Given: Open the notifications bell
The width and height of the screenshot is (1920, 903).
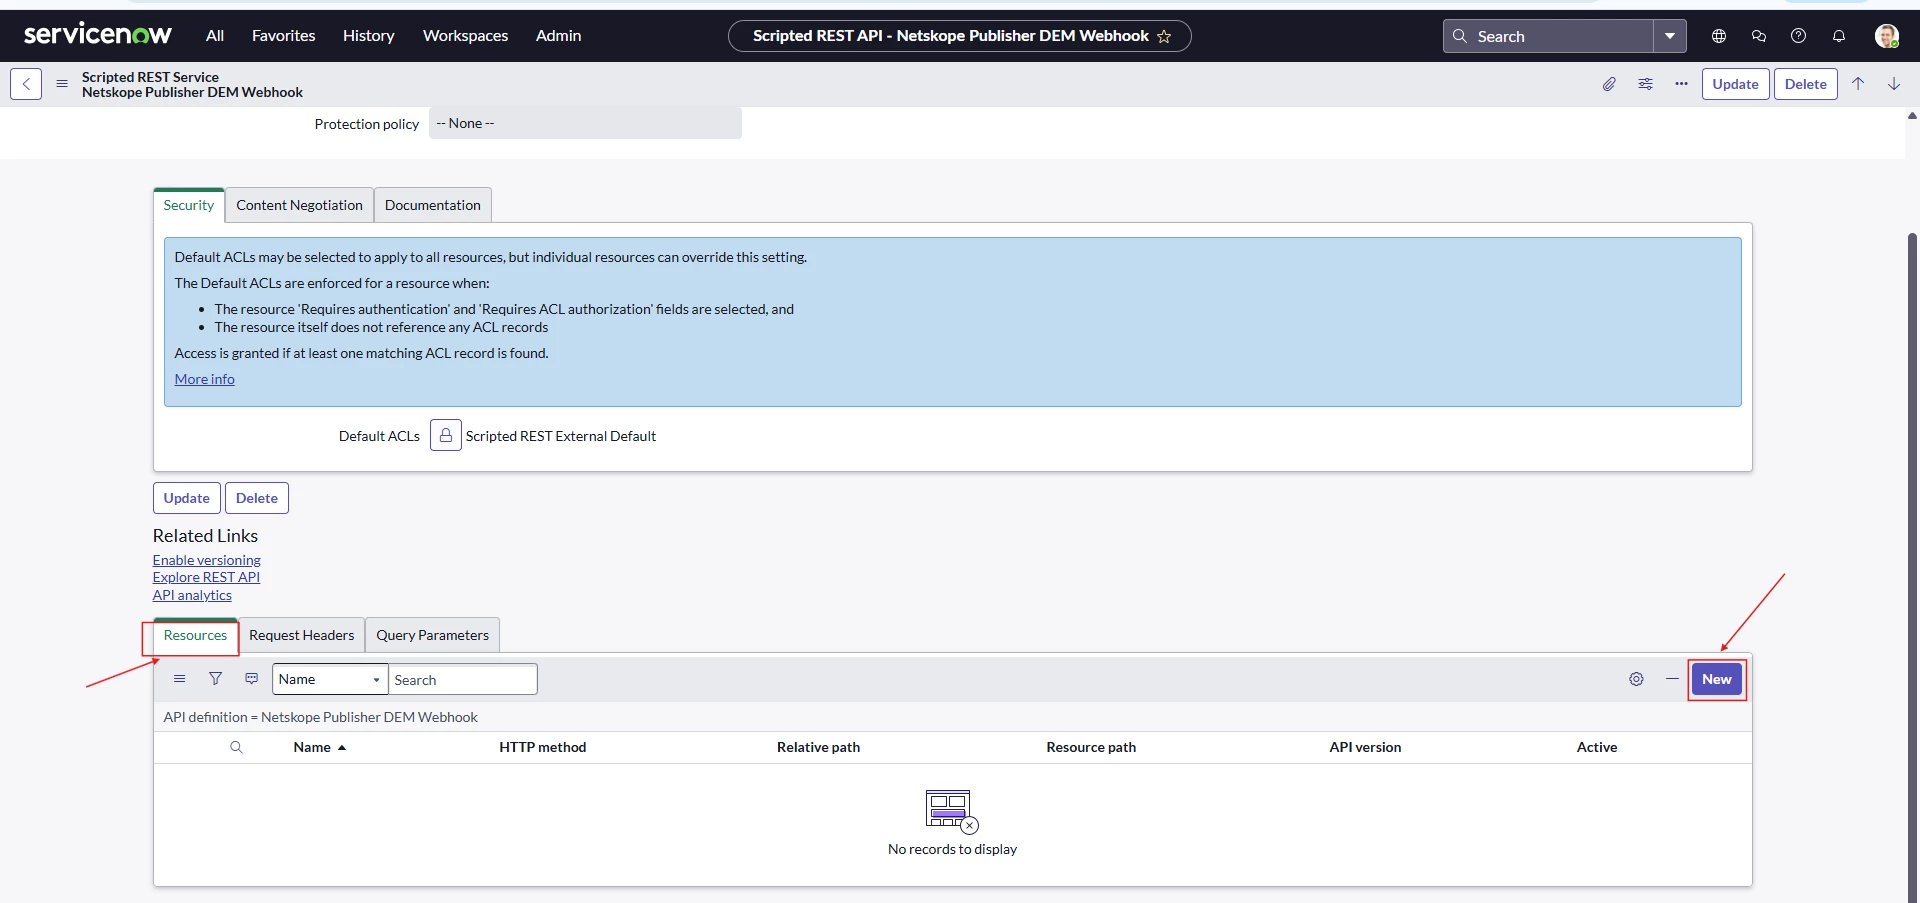Looking at the screenshot, I should pyautogui.click(x=1838, y=36).
